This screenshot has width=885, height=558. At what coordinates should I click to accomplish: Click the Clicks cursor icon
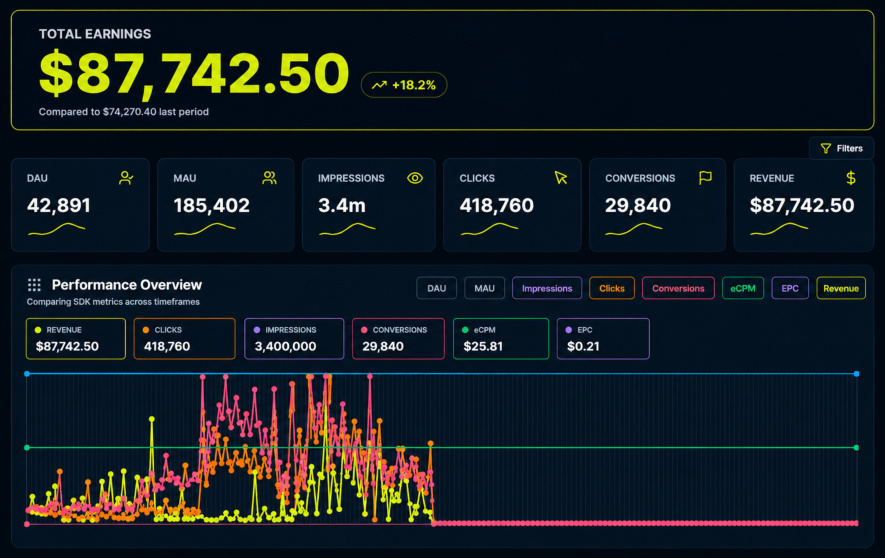(x=560, y=178)
